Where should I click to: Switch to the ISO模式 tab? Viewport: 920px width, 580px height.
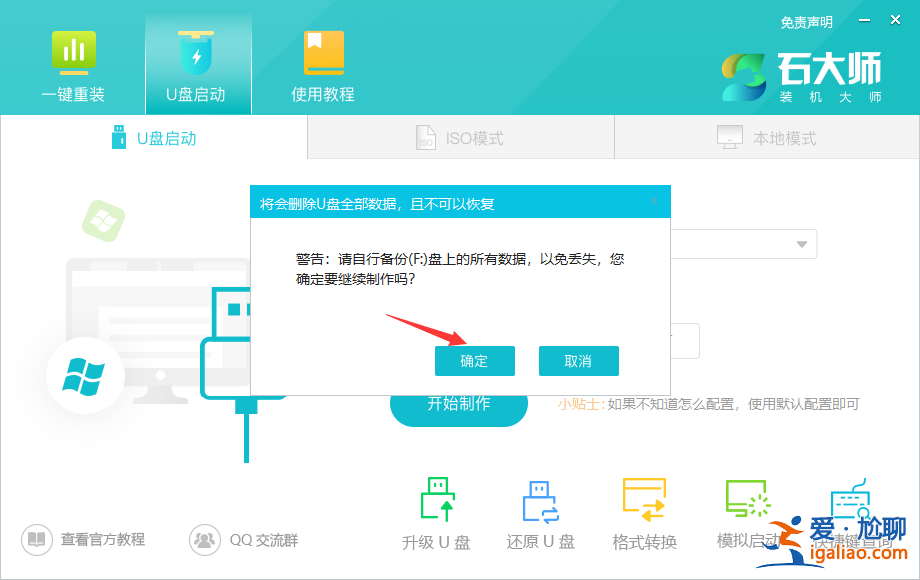pyautogui.click(x=459, y=137)
